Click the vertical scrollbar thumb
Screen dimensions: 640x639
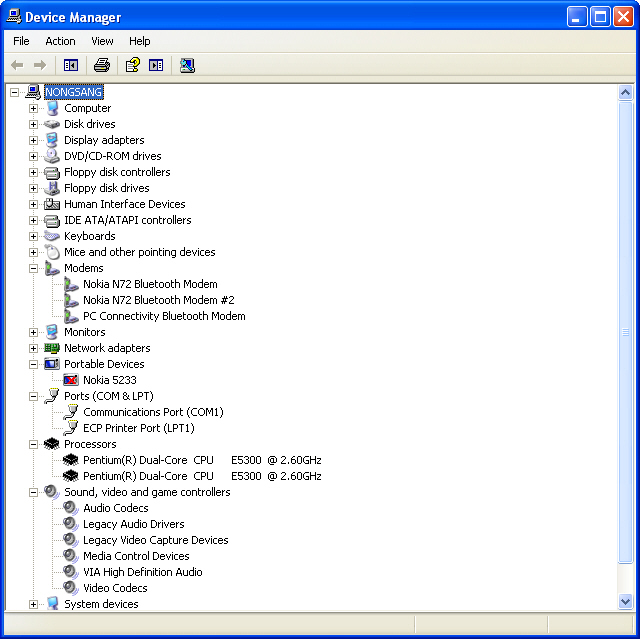tap(625, 332)
